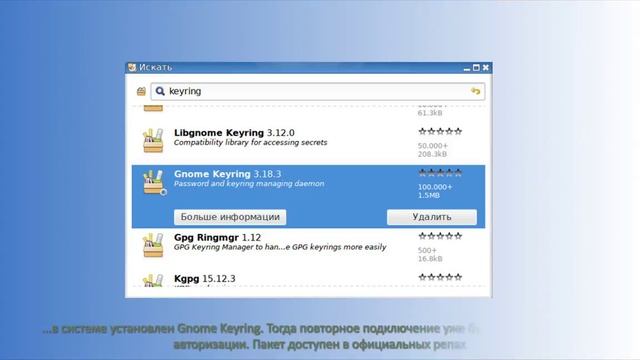Click the 100.000+ downloads count
Screen dimensions: 640x360
point(435,187)
